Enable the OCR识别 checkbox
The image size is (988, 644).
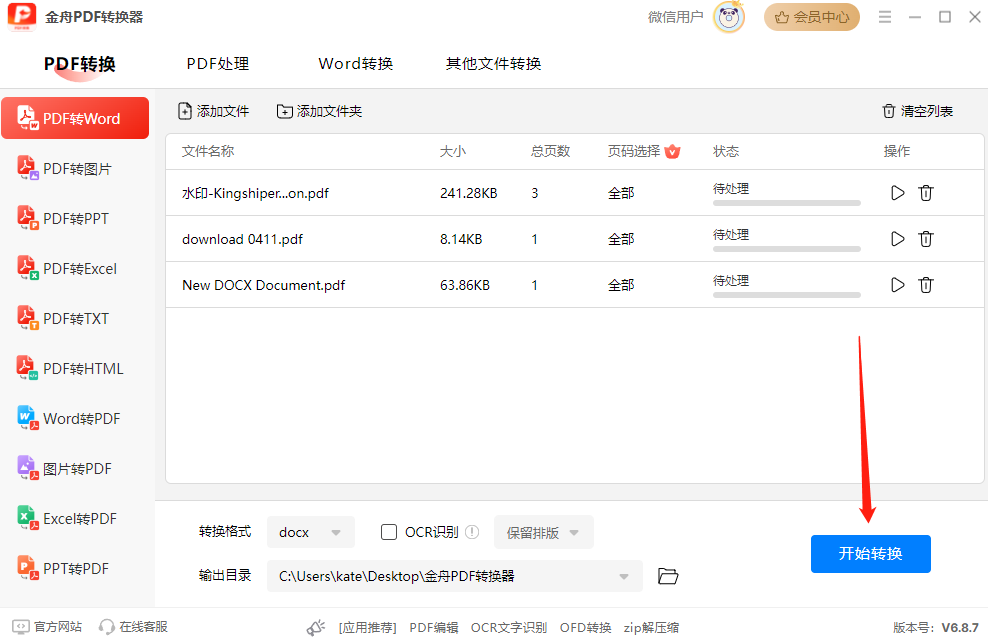[x=389, y=532]
